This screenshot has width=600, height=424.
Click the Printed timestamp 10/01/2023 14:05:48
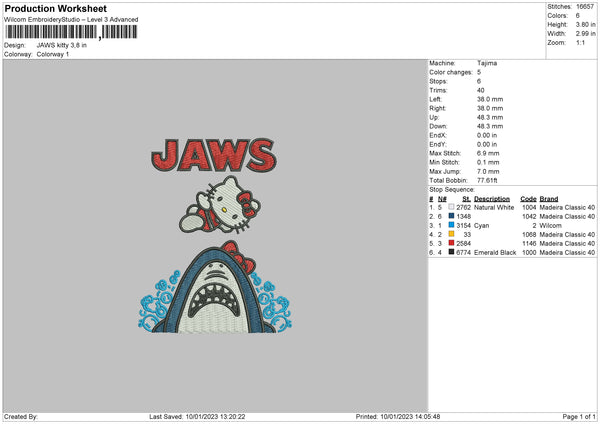click(410, 417)
